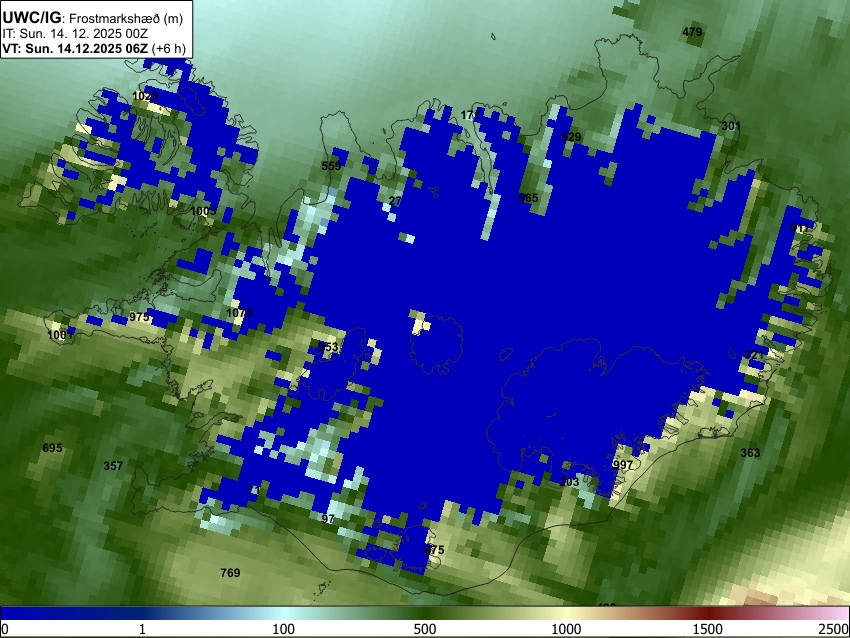Click the 975 value on Snæfellsnes peninsula
850x638 pixels.
click(139, 317)
